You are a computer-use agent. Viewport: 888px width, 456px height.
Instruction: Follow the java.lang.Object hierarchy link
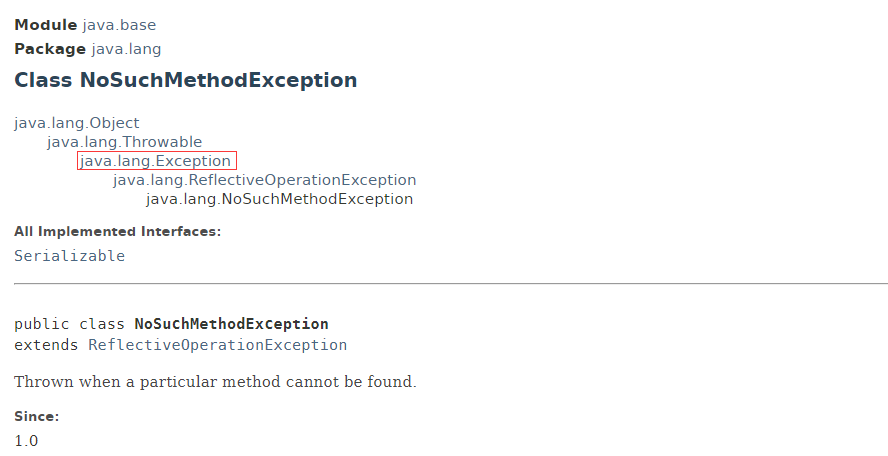point(76,123)
